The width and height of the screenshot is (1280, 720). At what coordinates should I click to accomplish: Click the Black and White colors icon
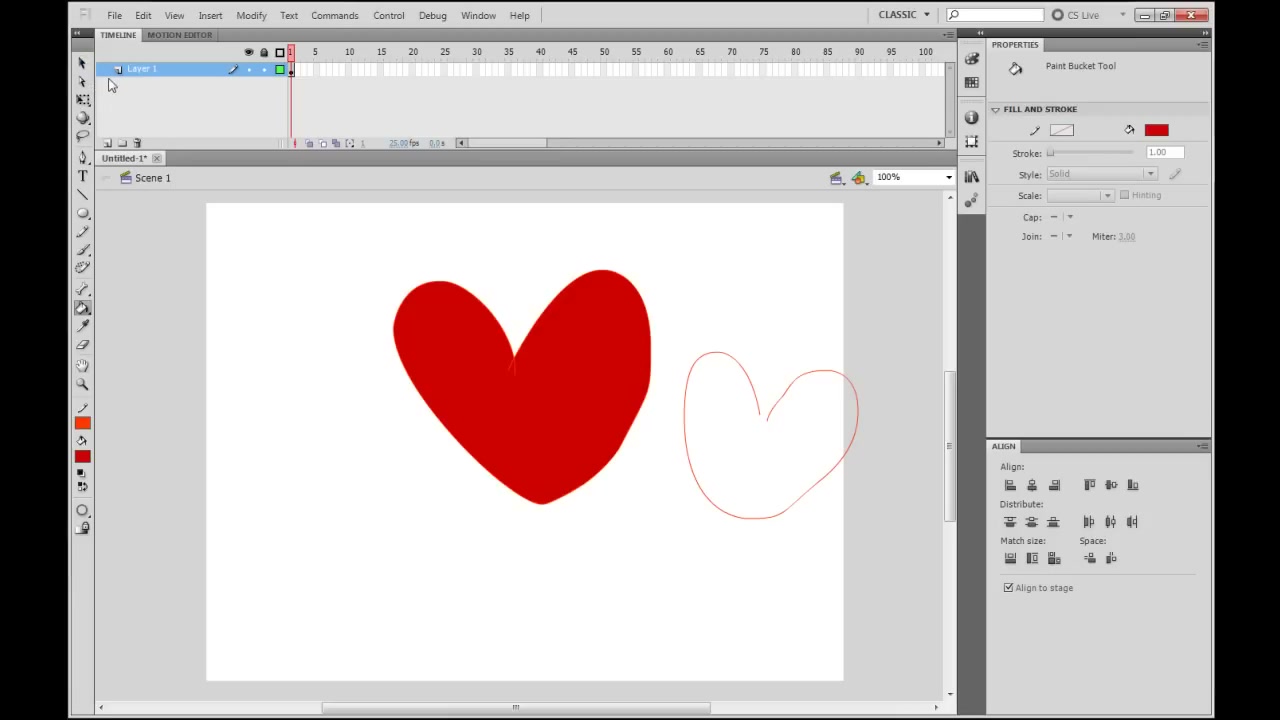(x=81, y=473)
